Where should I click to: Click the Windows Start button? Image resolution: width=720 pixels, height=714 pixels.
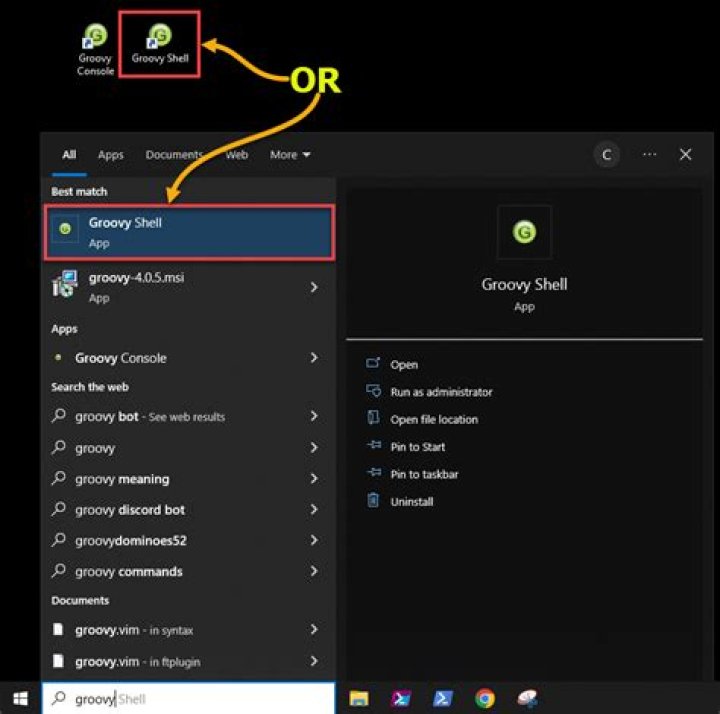pos(20,698)
